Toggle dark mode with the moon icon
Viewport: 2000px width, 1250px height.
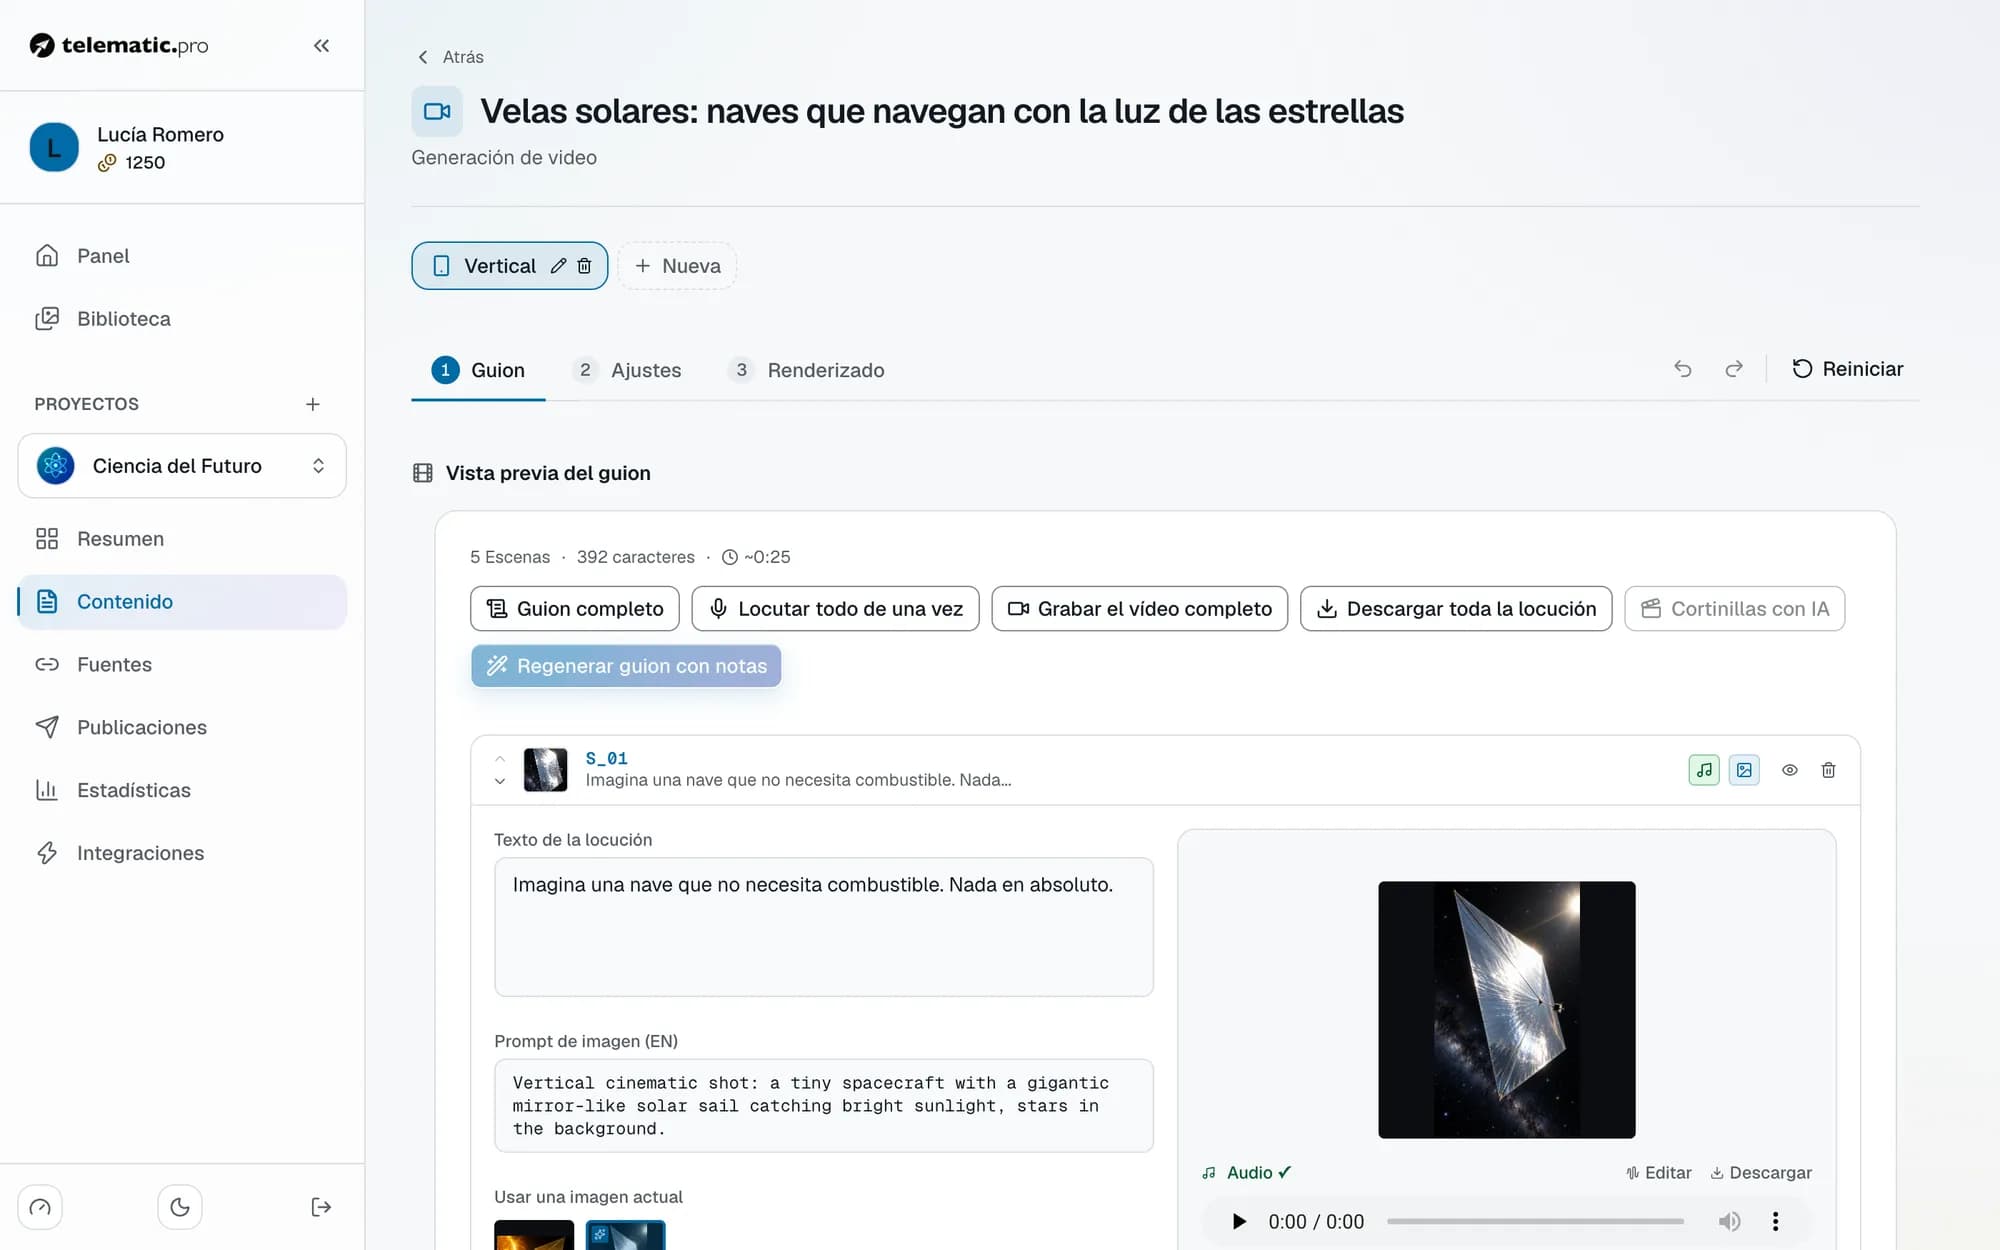(x=180, y=1207)
